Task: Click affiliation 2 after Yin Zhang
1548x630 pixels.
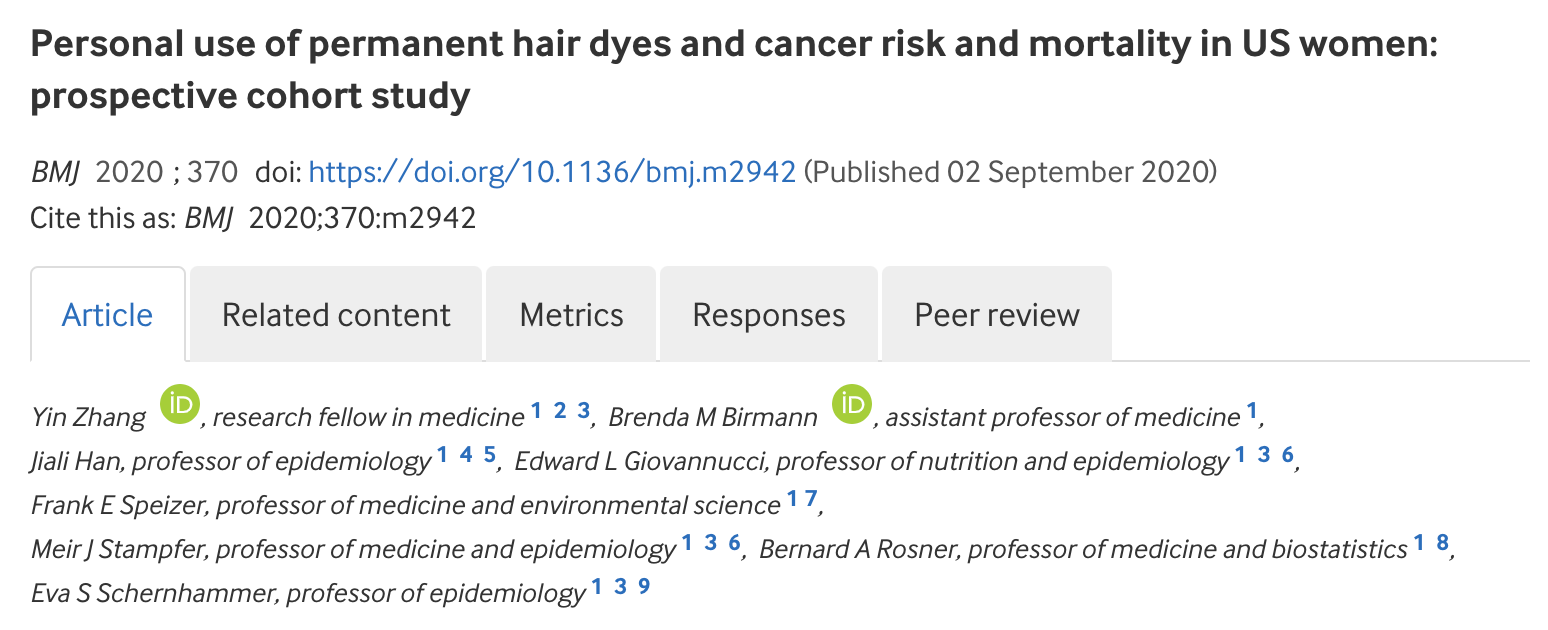Action: tap(560, 410)
